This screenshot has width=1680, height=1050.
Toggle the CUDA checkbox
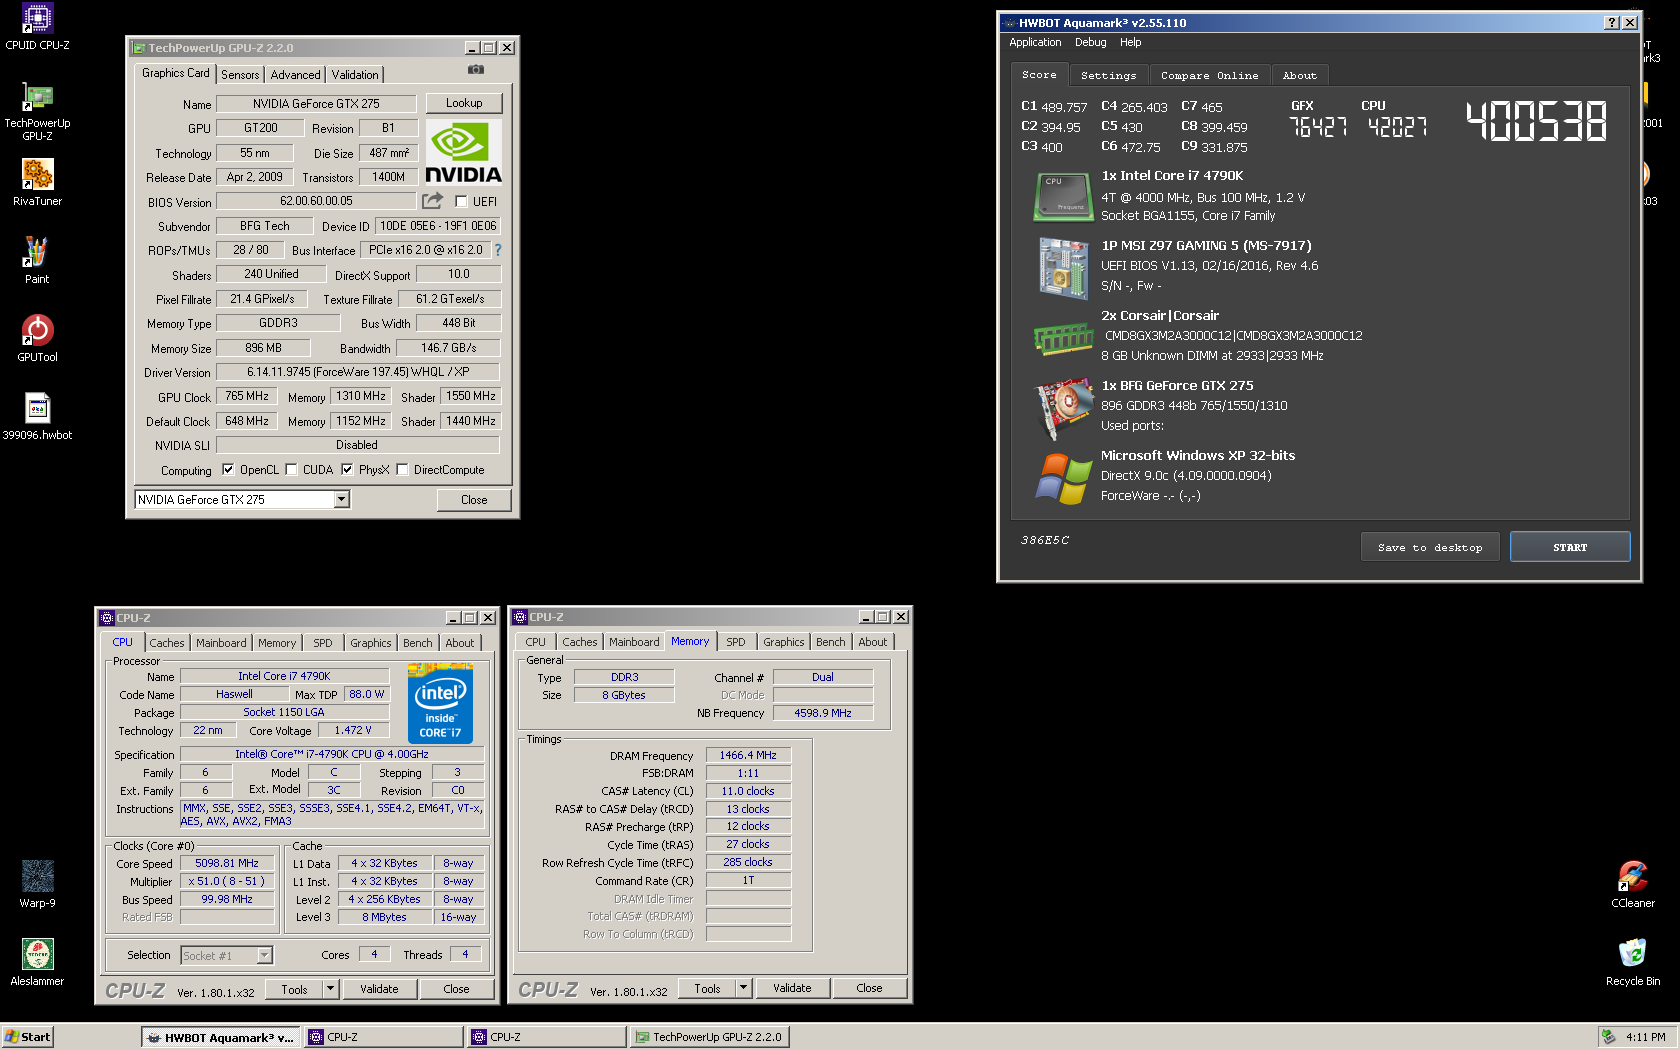[291, 469]
